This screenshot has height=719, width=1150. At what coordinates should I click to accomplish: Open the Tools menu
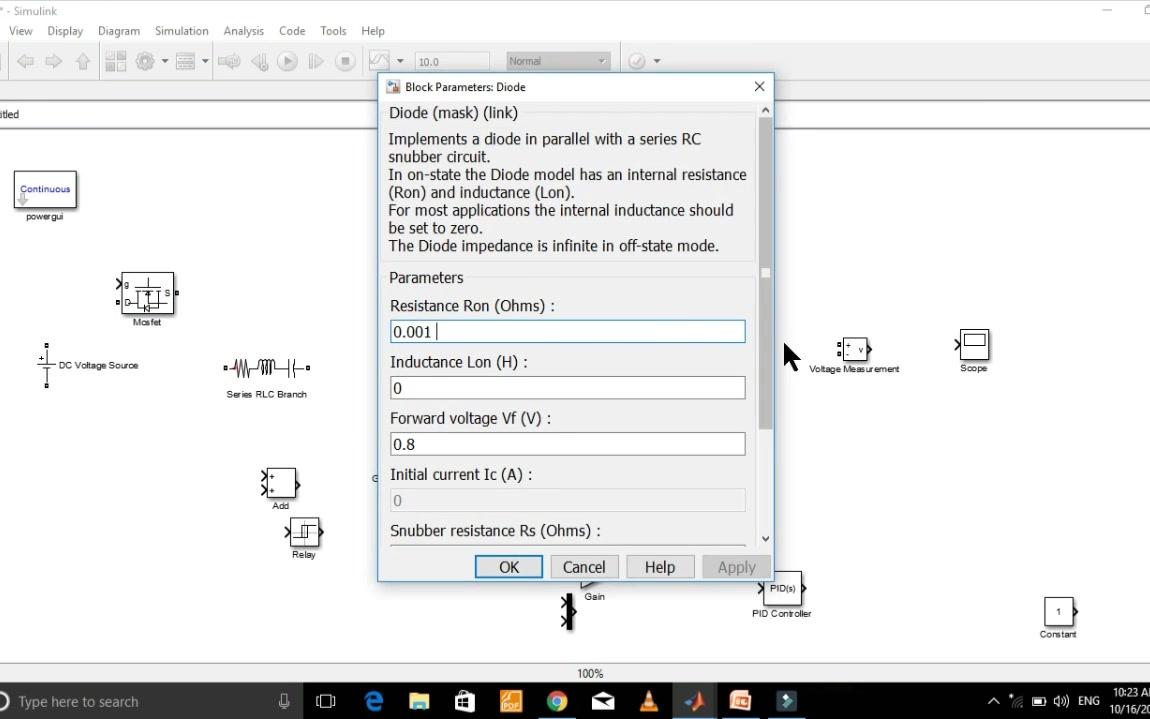click(x=333, y=31)
